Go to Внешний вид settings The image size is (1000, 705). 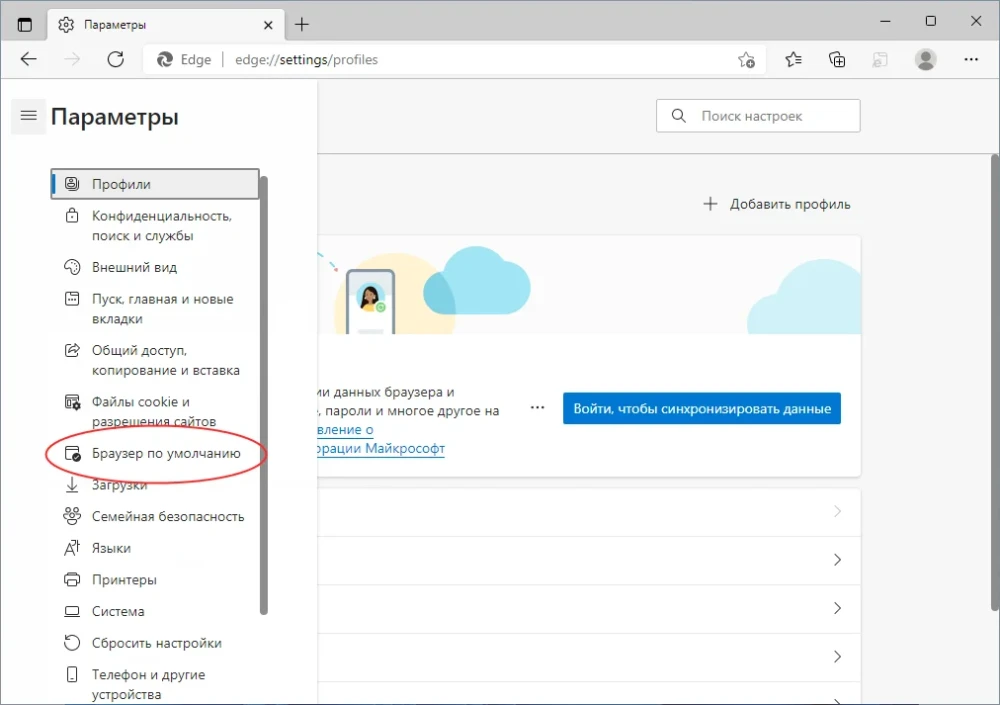click(134, 267)
